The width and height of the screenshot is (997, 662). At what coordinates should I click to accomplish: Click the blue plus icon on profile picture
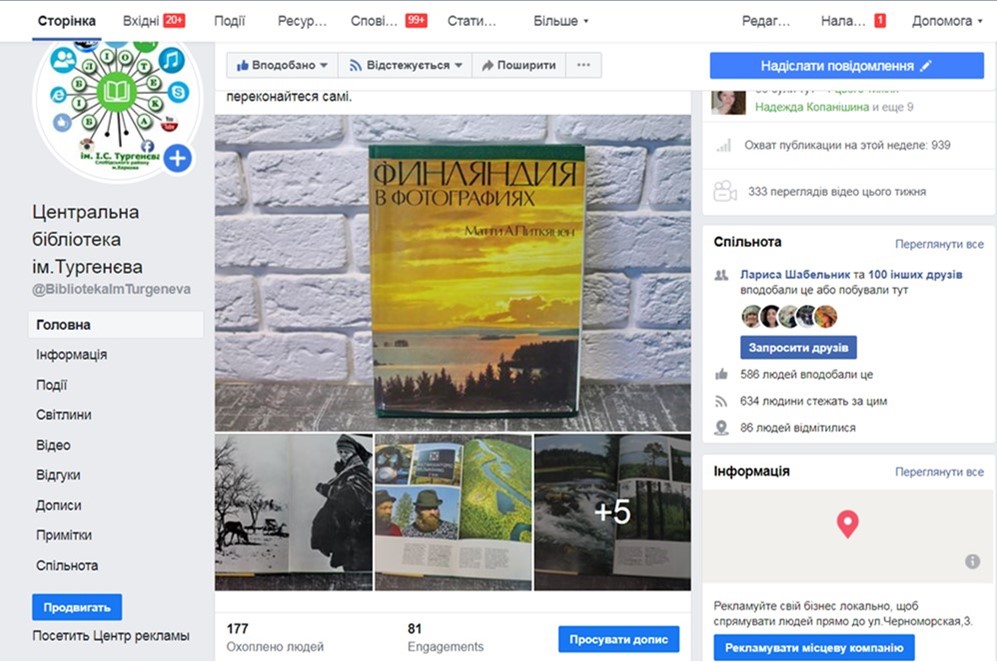tap(178, 158)
